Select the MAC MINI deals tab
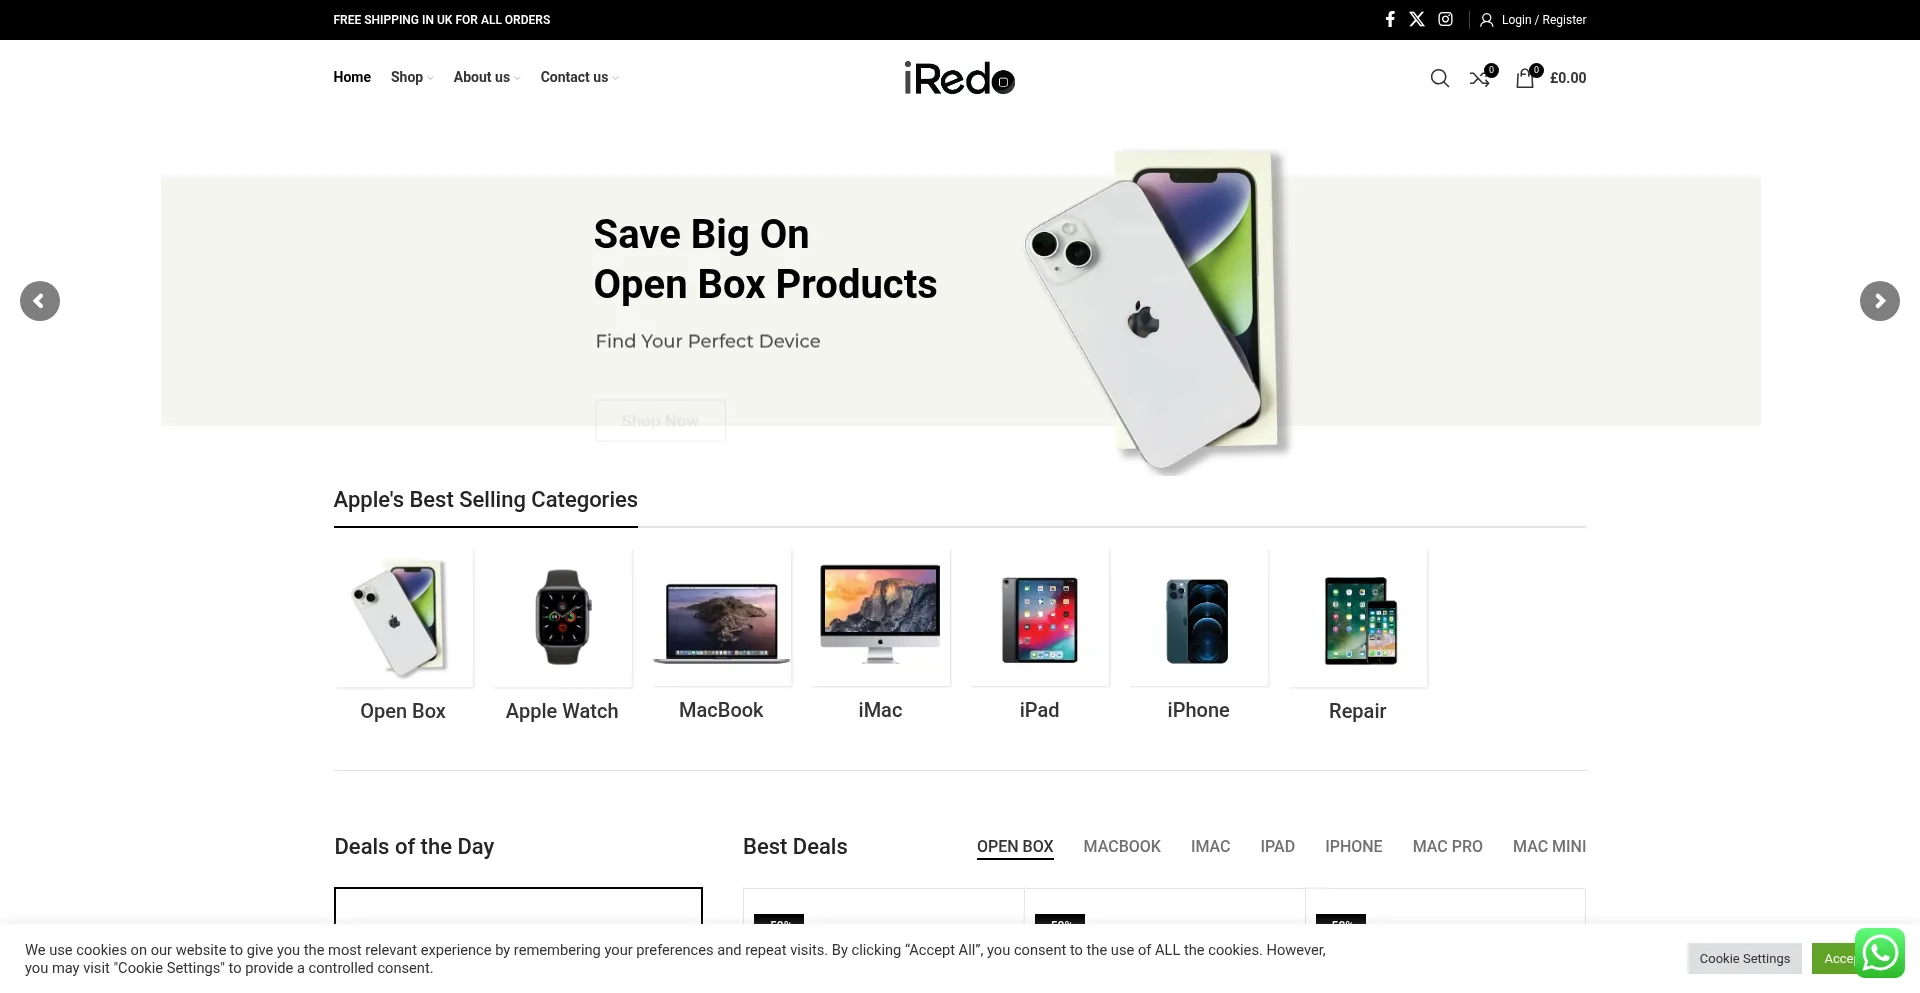The width and height of the screenshot is (1920, 993). point(1549,847)
